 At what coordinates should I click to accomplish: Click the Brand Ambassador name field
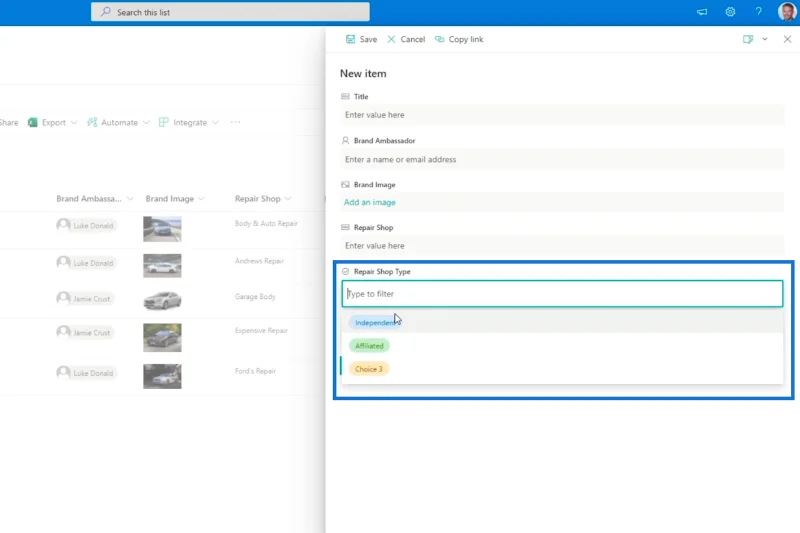(562, 159)
